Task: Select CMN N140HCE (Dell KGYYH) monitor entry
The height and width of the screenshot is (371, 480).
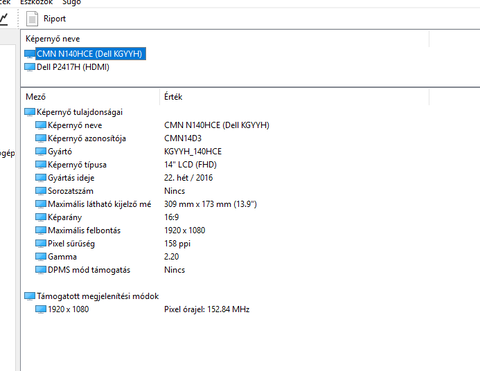Action: click(x=89, y=54)
